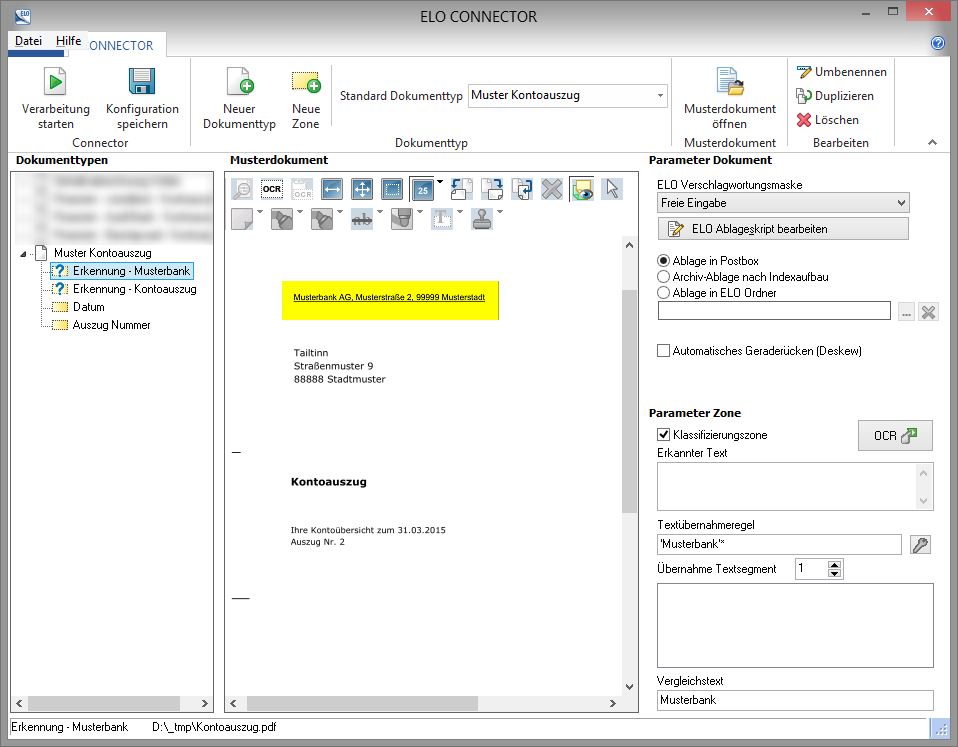The width and height of the screenshot is (958, 747).
Task: Select the mouse pointer tool
Action: click(x=612, y=189)
